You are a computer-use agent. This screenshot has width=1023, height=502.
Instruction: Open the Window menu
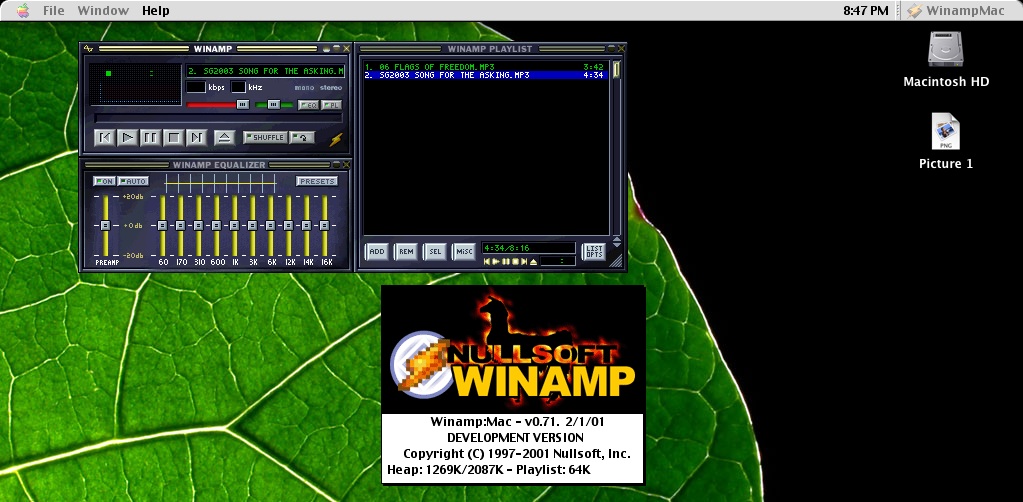103,10
